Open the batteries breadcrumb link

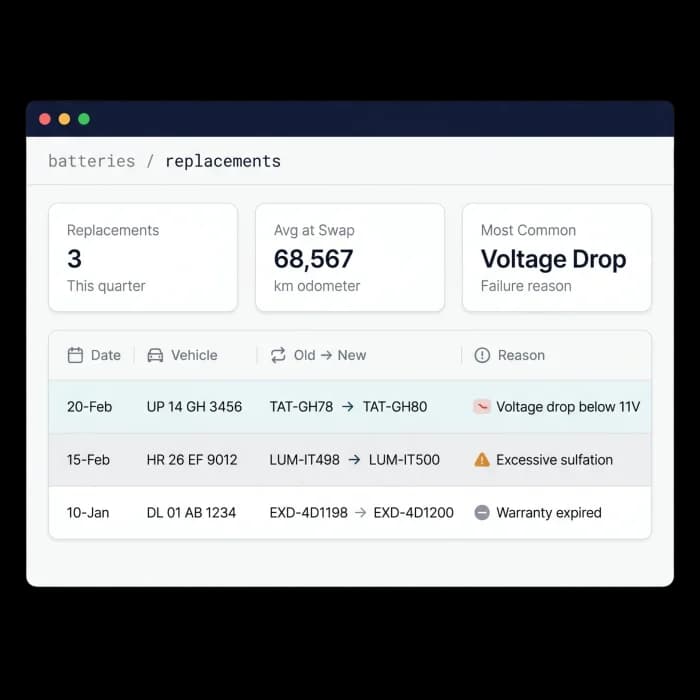[x=92, y=161]
